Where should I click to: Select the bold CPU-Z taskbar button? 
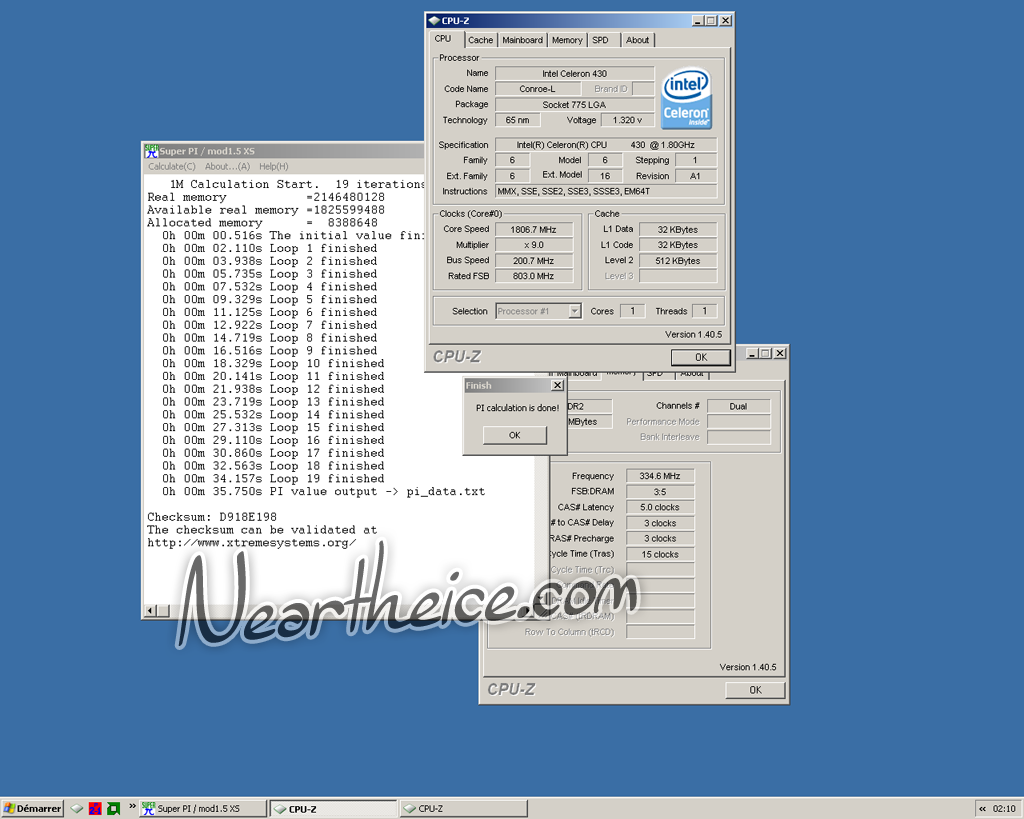(x=334, y=809)
